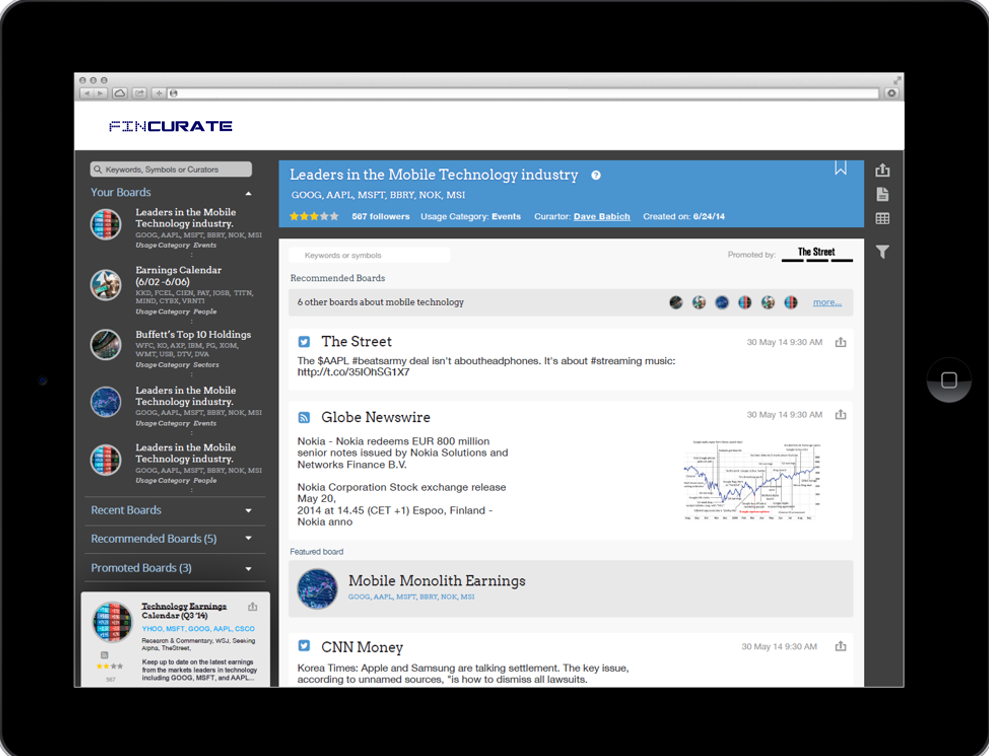Click the CNN Money post title
989x756 pixels.
[x=362, y=647]
